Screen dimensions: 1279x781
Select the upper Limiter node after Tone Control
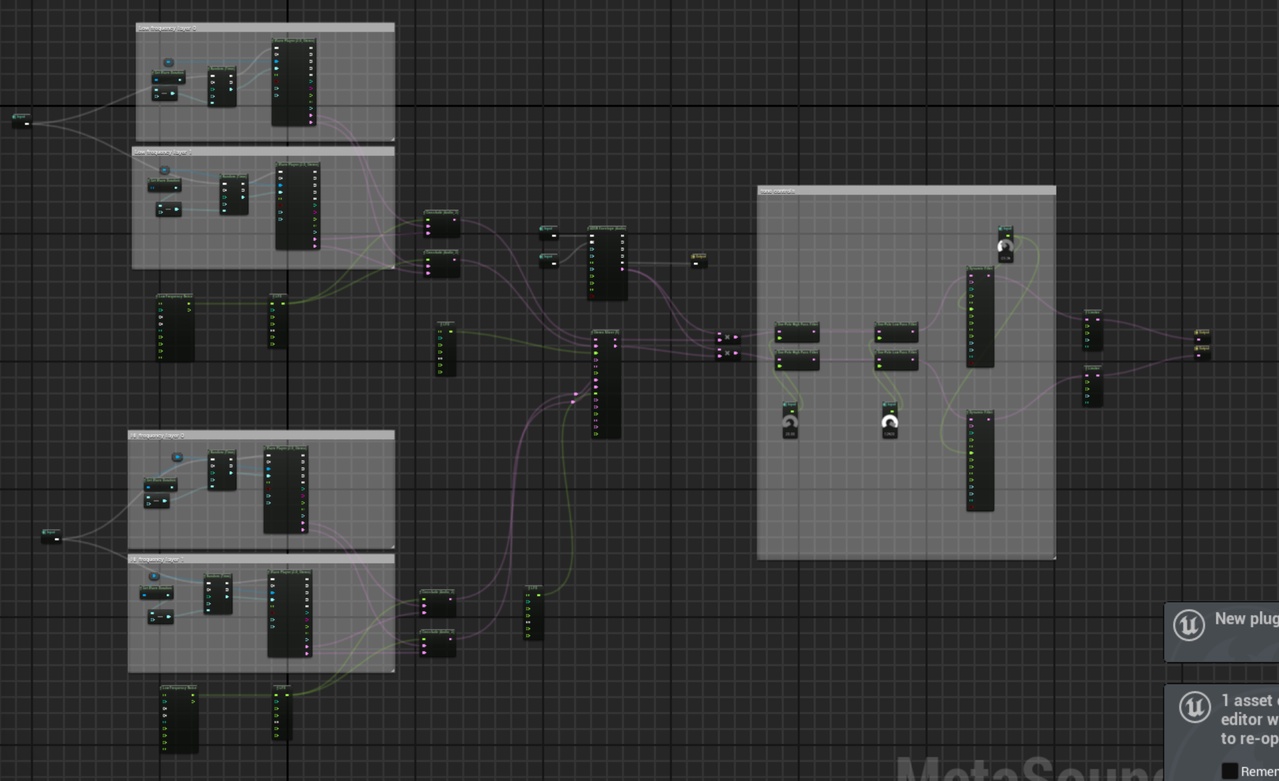[x=1093, y=330]
